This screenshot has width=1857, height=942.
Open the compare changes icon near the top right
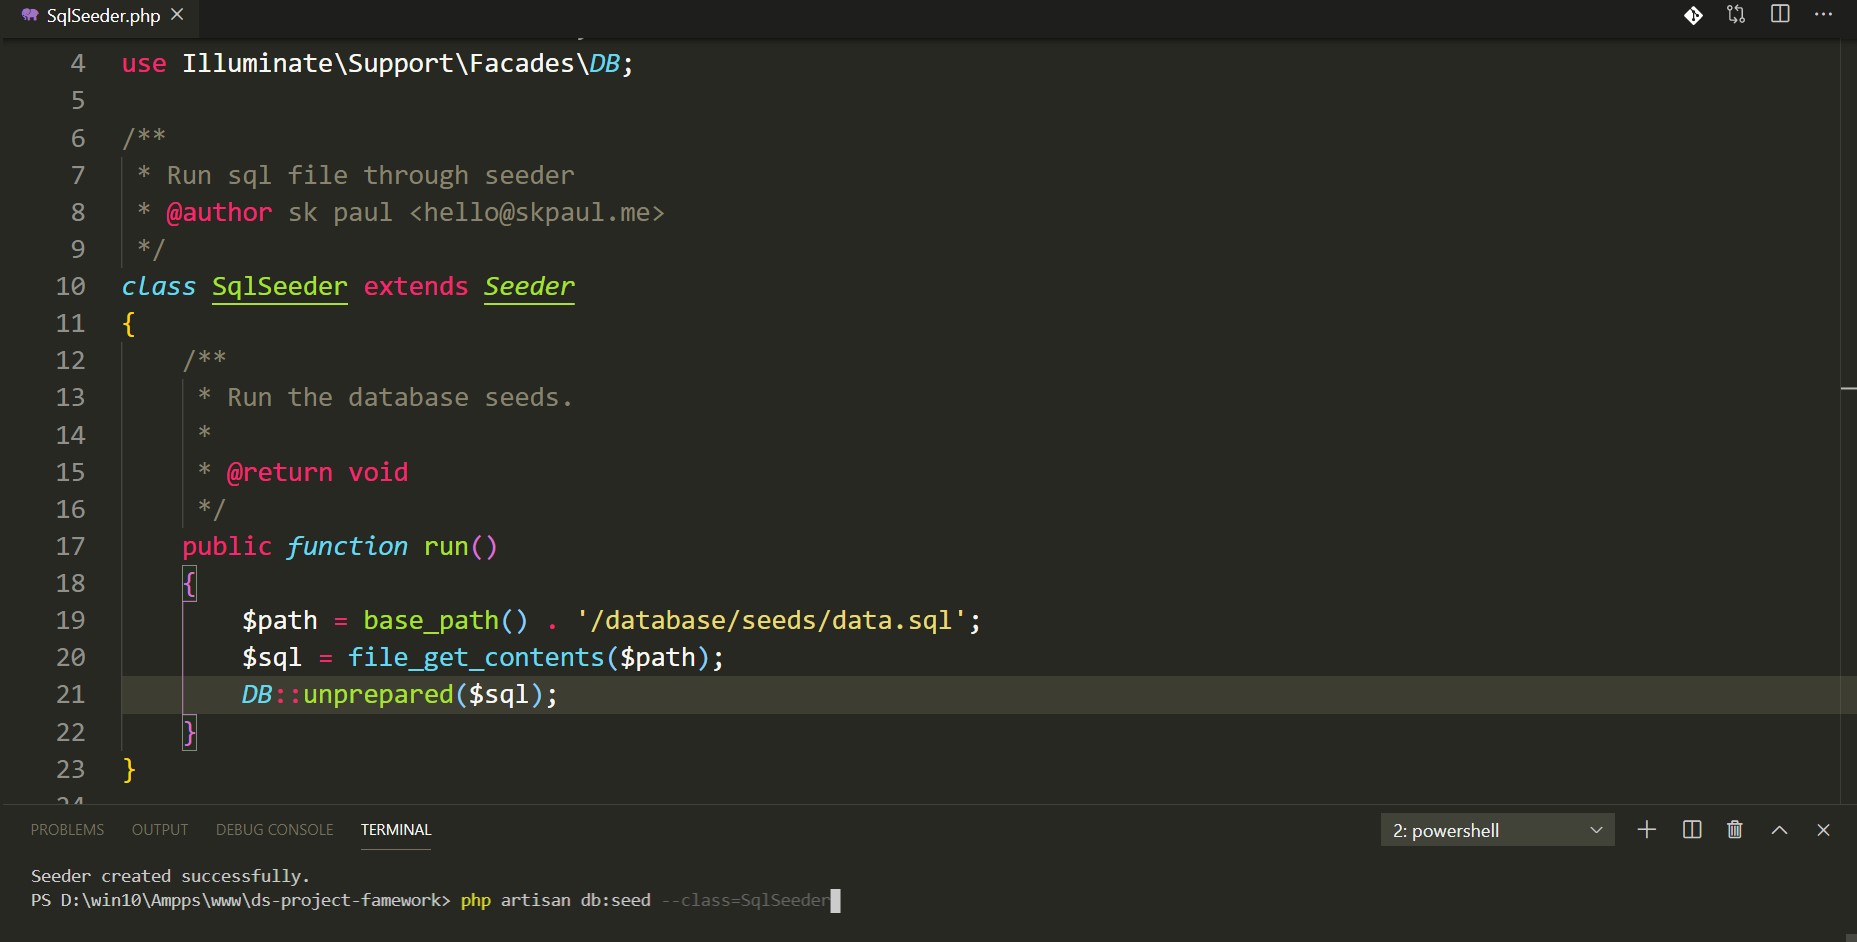(1737, 15)
